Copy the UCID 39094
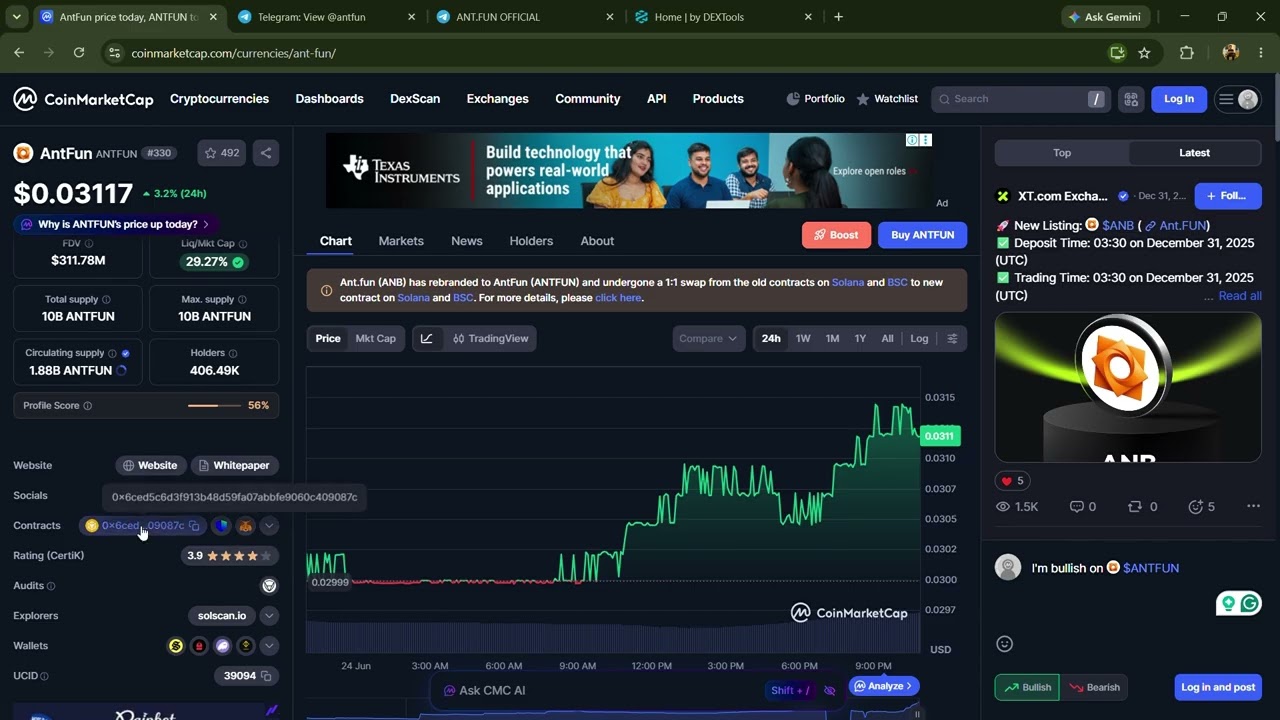This screenshot has width=1280, height=720. pyautogui.click(x=266, y=676)
